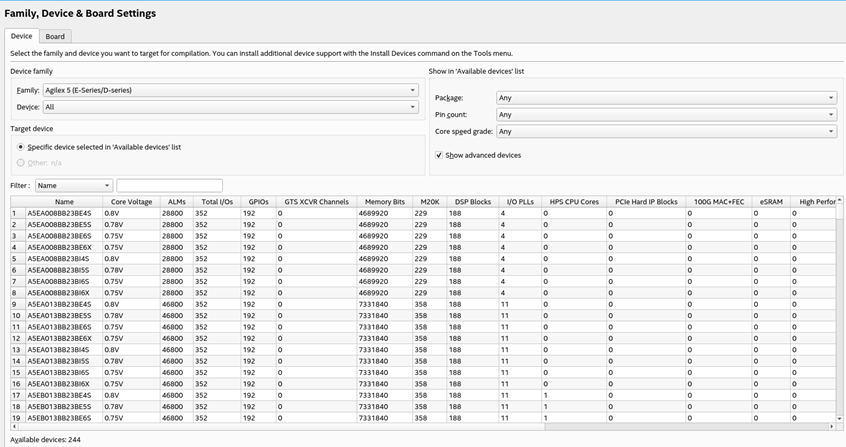Screen dimensions: 846x447
Task: Choose device A5EB013BB23BE4S in row 17
Action: click(x=59, y=395)
